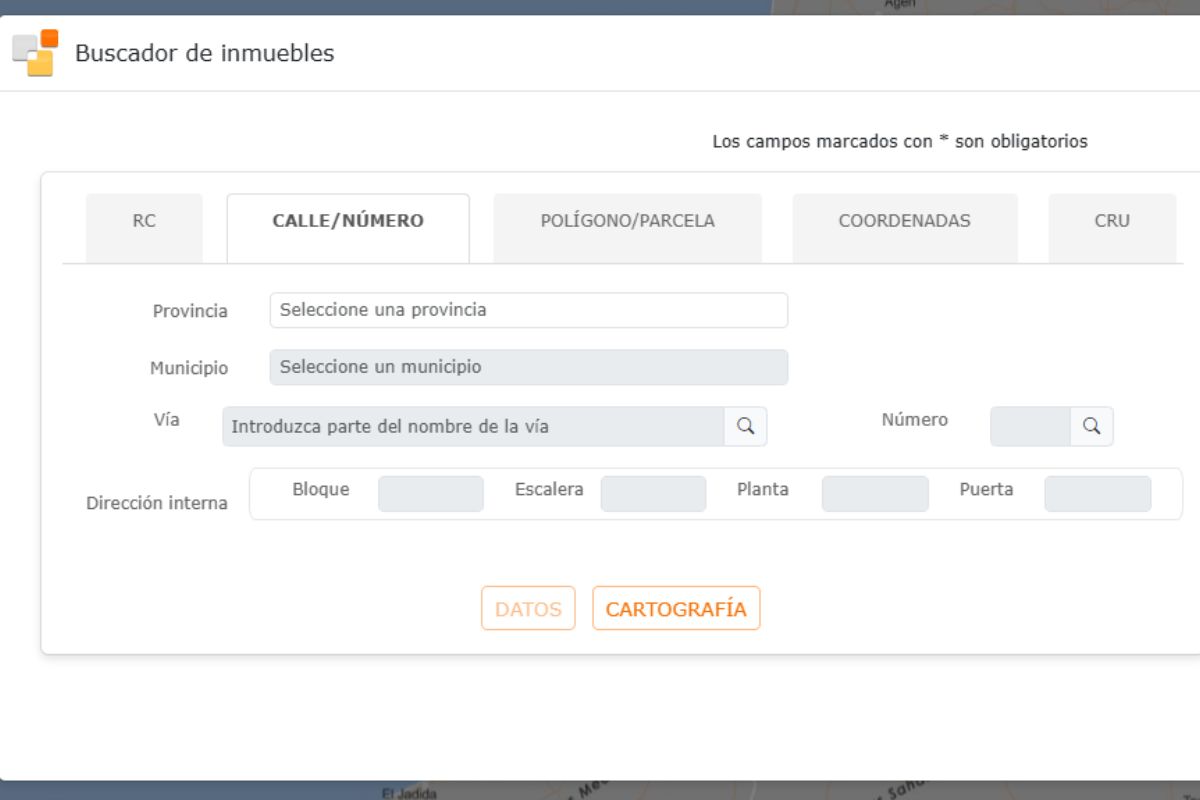The image size is (1200, 800).
Task: Click the 'Escalera' label
Action: click(549, 489)
